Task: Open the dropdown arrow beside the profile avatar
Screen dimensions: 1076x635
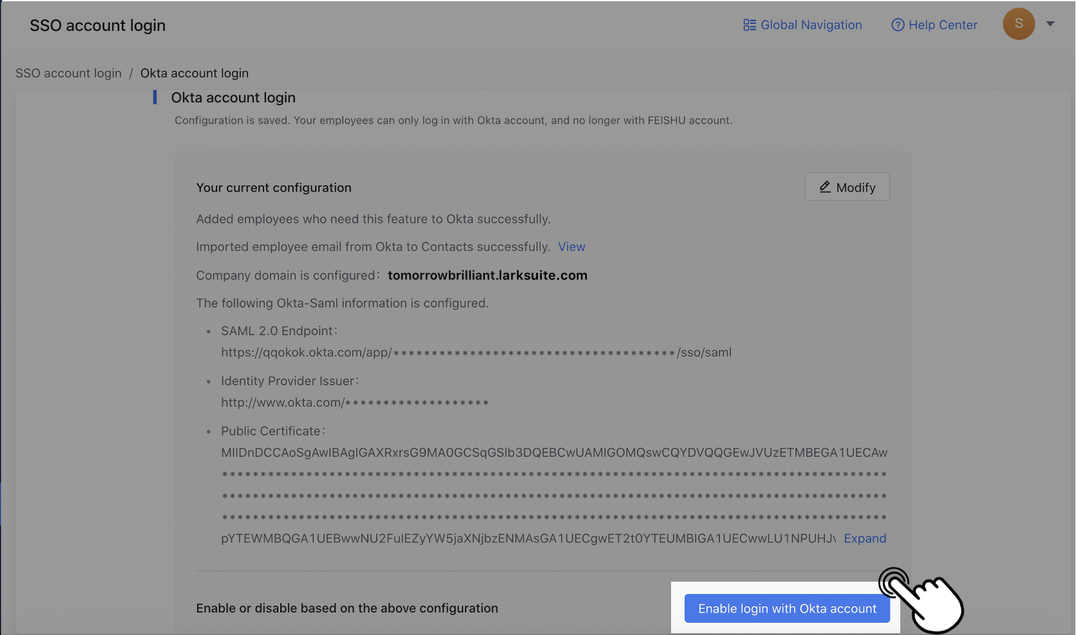Action: pos(1049,23)
